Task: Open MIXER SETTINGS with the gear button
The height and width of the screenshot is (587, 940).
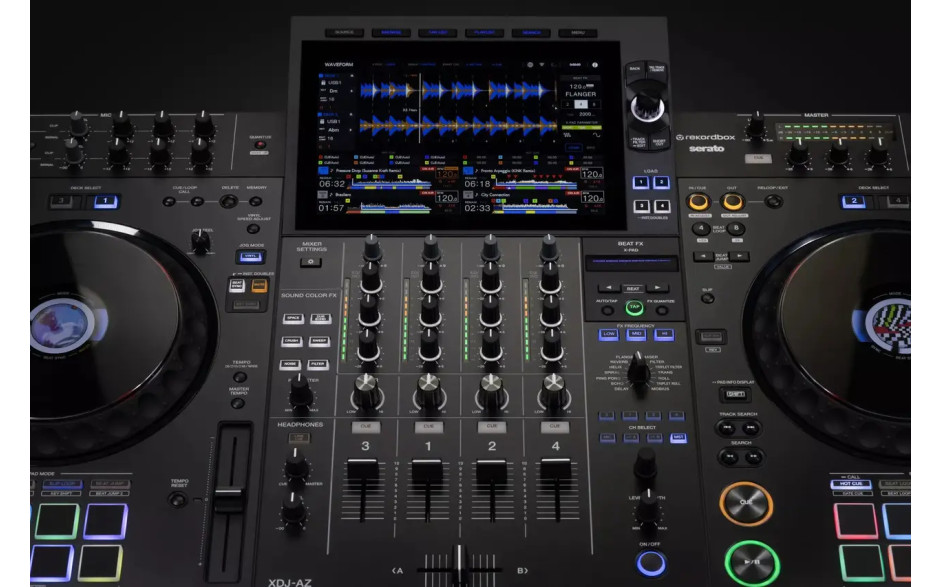Action: 311,262
